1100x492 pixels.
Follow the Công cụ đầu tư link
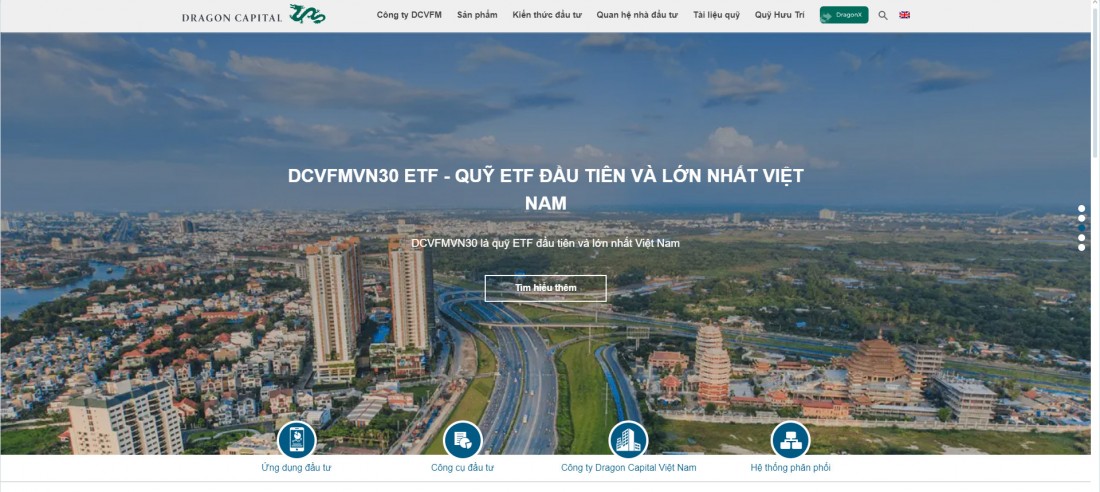462,467
